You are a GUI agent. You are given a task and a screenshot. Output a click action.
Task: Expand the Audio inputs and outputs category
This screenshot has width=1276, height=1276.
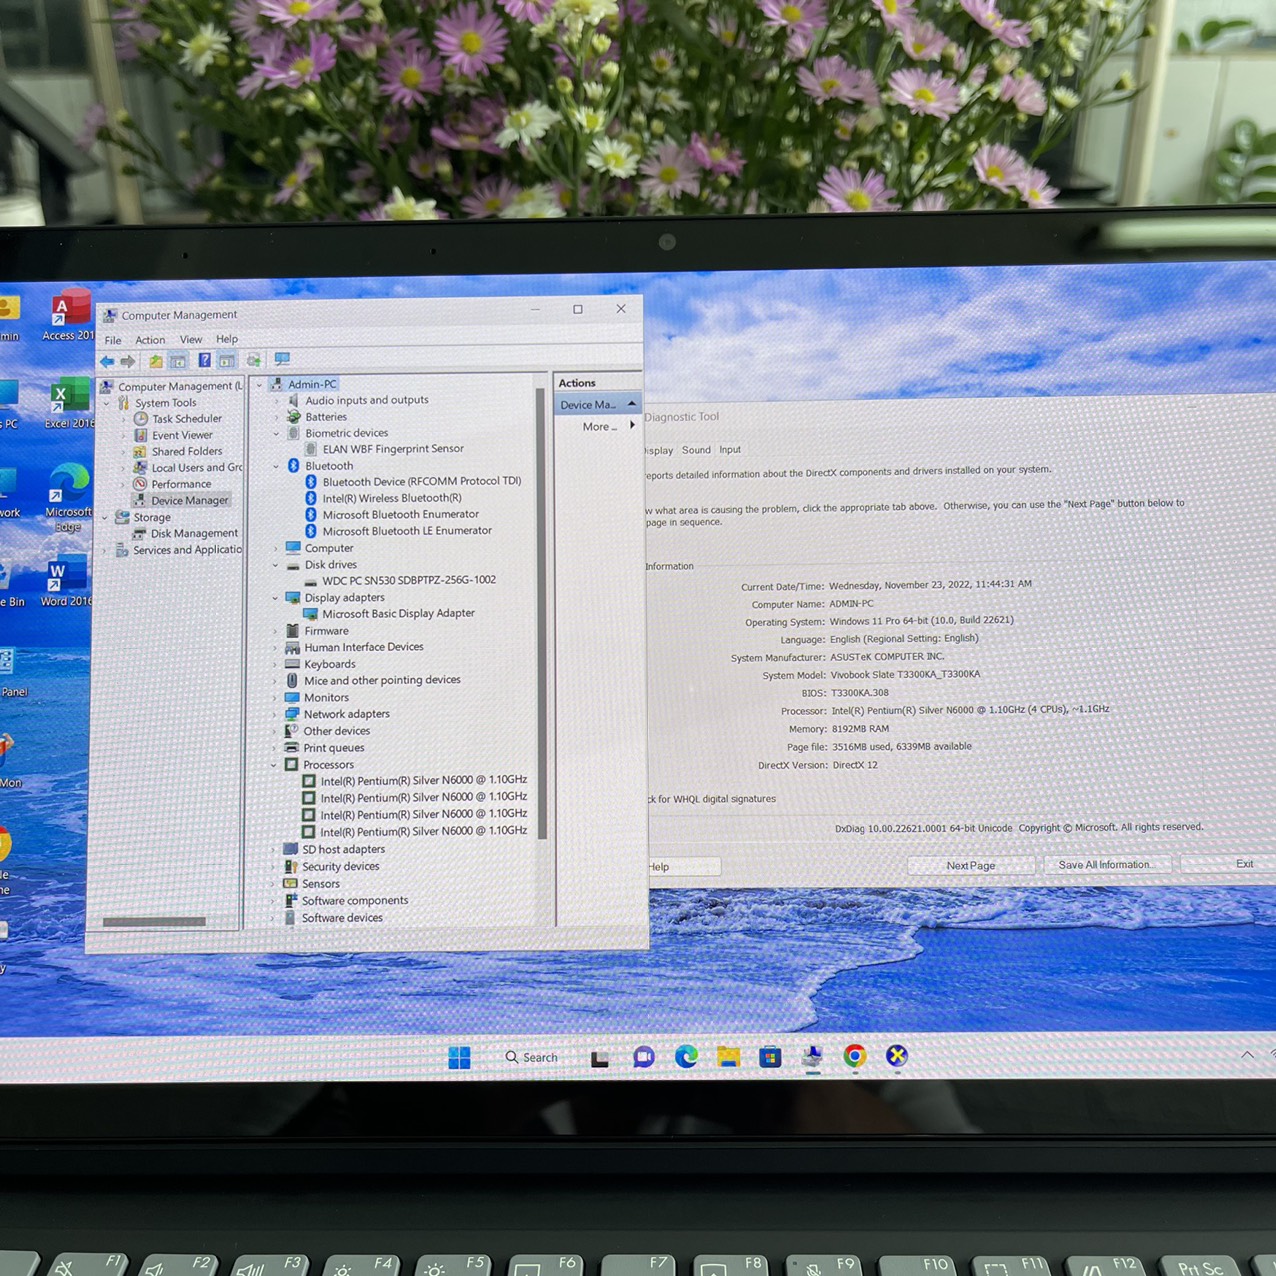tap(277, 401)
